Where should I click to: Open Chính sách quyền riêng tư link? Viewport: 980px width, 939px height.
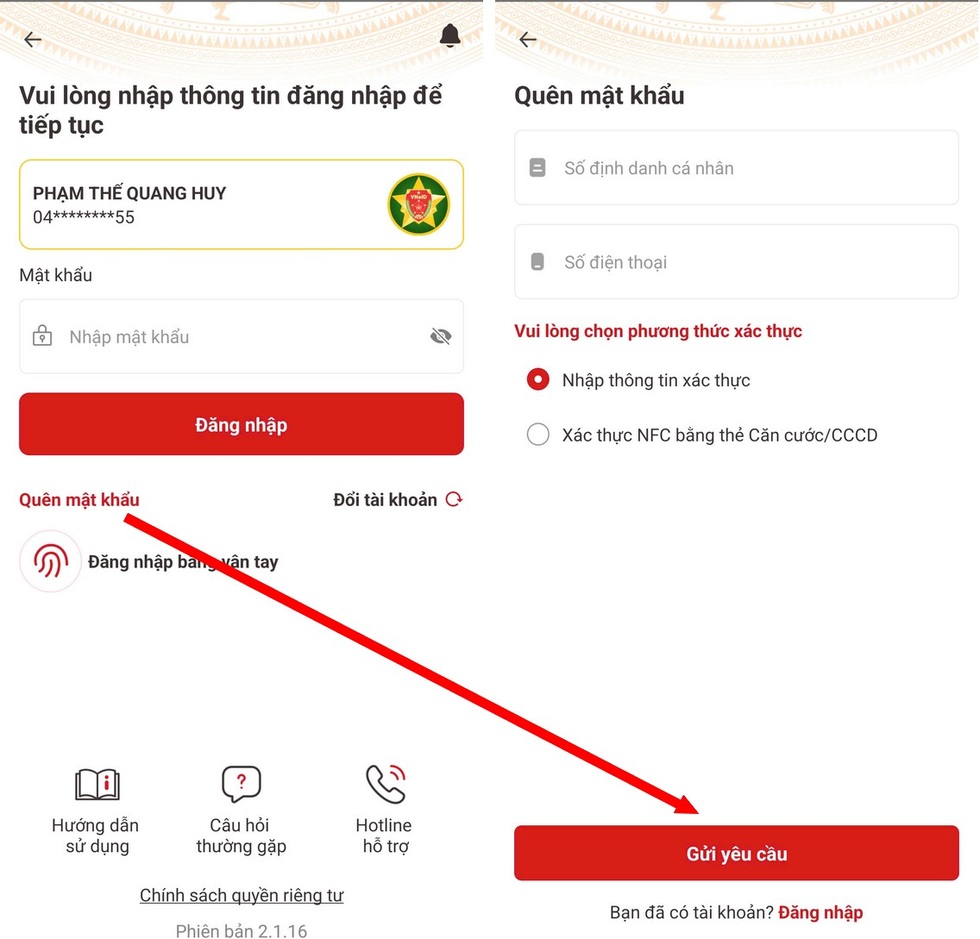click(241, 895)
